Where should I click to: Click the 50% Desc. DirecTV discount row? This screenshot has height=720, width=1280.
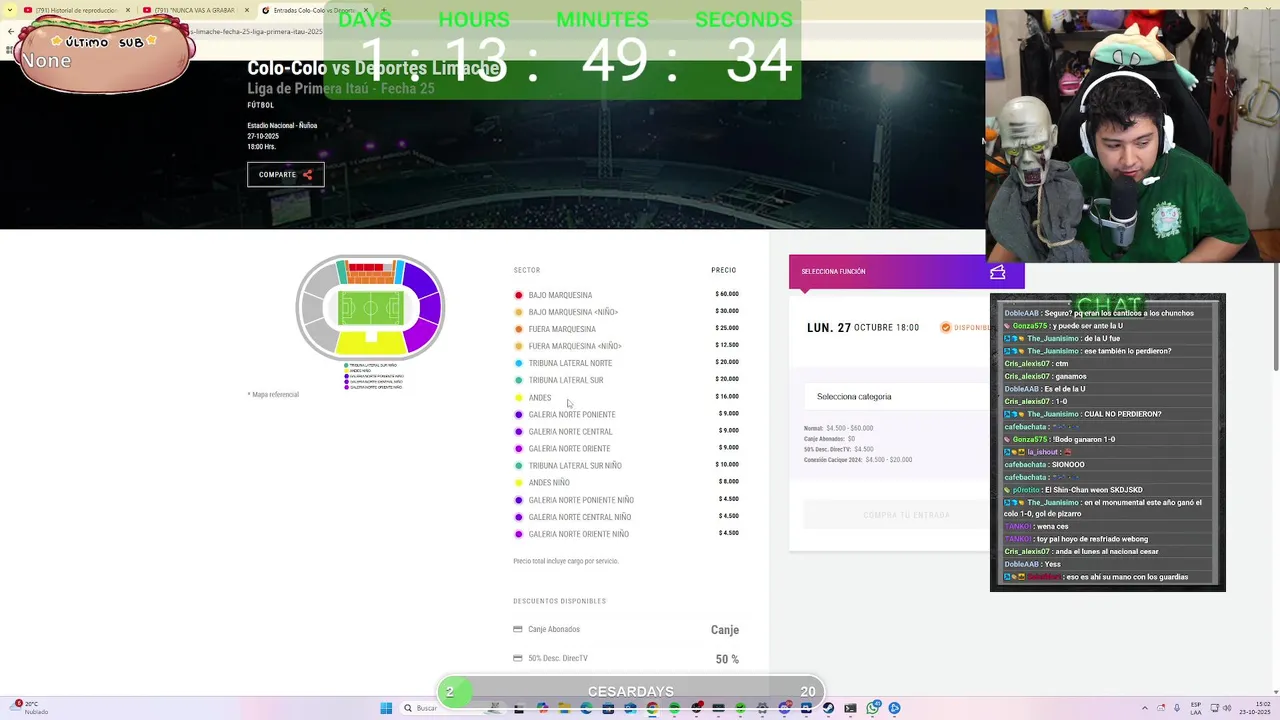pyautogui.click(x=626, y=659)
